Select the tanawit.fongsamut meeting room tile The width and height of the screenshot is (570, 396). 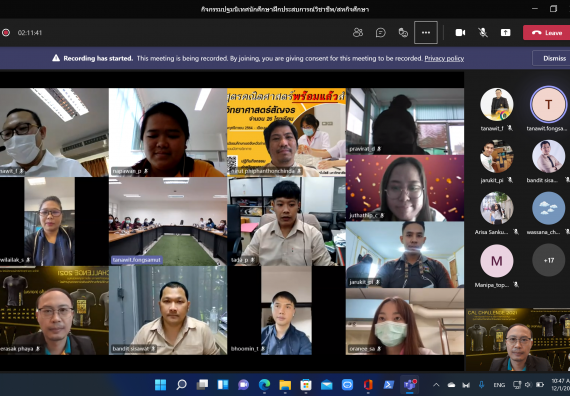click(x=168, y=221)
